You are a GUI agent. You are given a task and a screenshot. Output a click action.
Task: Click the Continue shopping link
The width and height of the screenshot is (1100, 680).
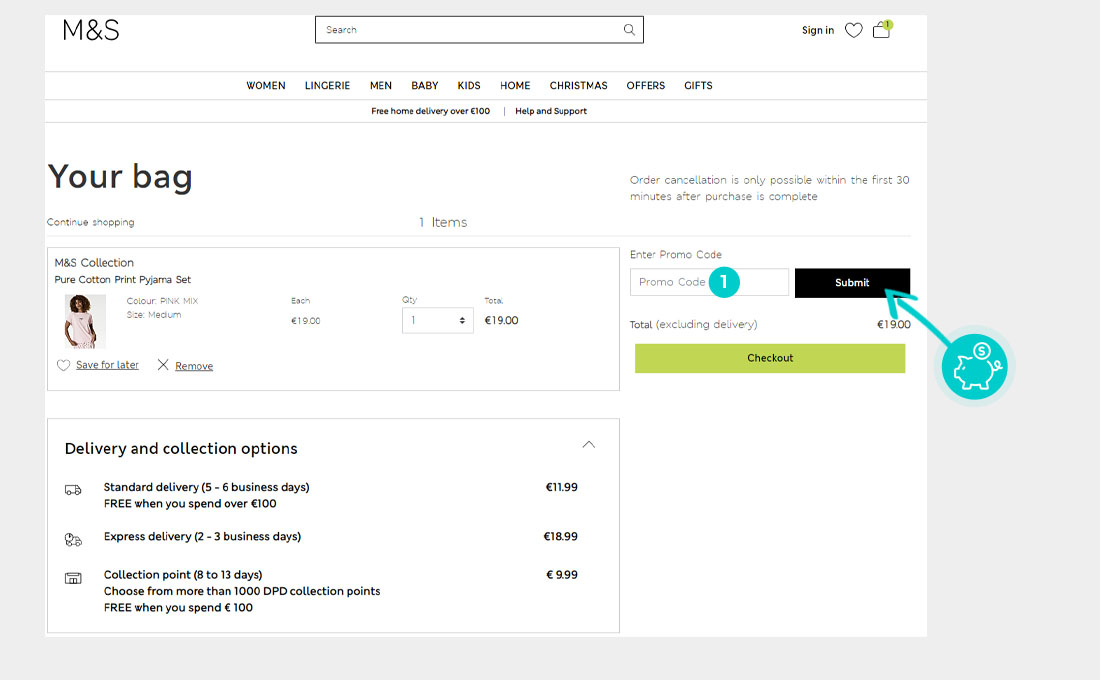click(91, 222)
